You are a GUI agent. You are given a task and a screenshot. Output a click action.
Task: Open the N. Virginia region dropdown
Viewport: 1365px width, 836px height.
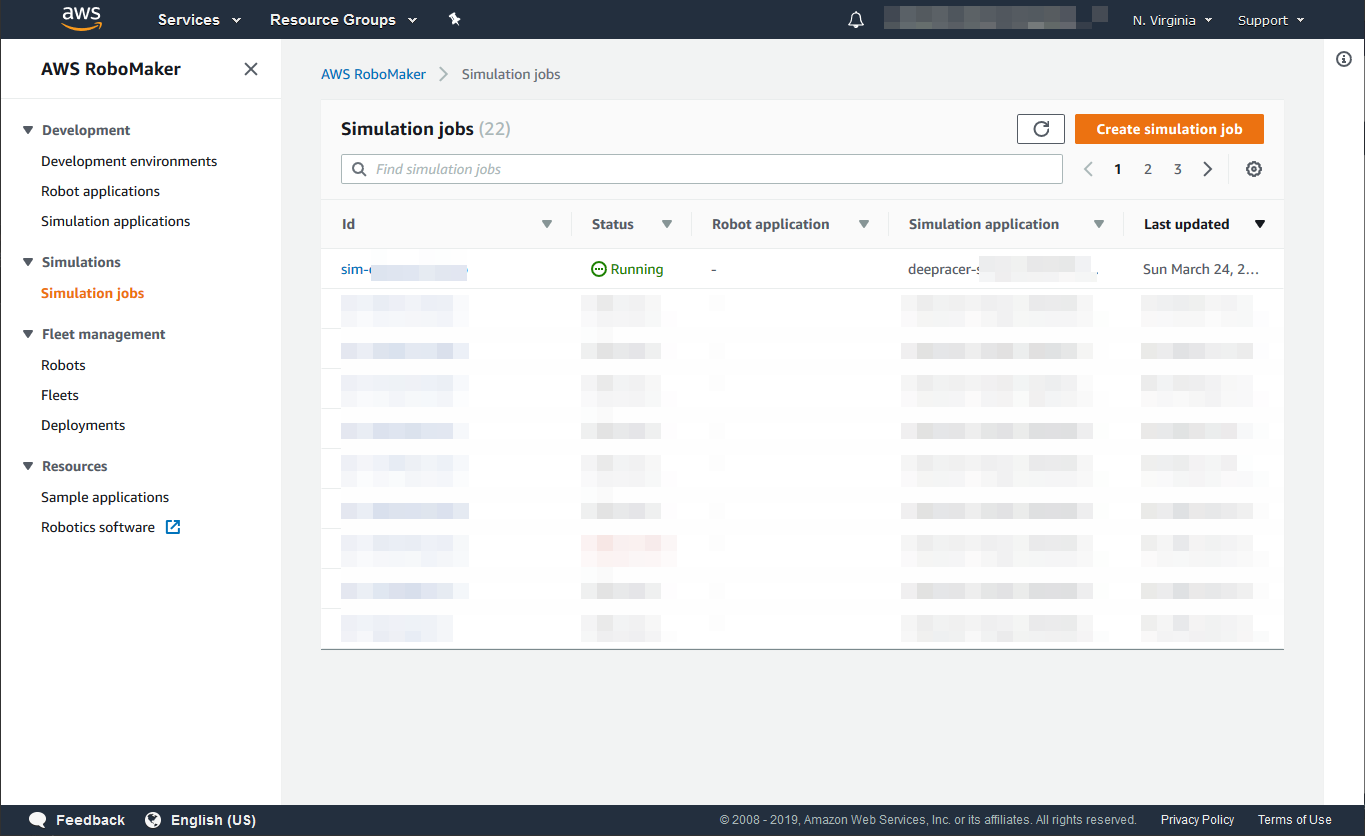click(1171, 20)
